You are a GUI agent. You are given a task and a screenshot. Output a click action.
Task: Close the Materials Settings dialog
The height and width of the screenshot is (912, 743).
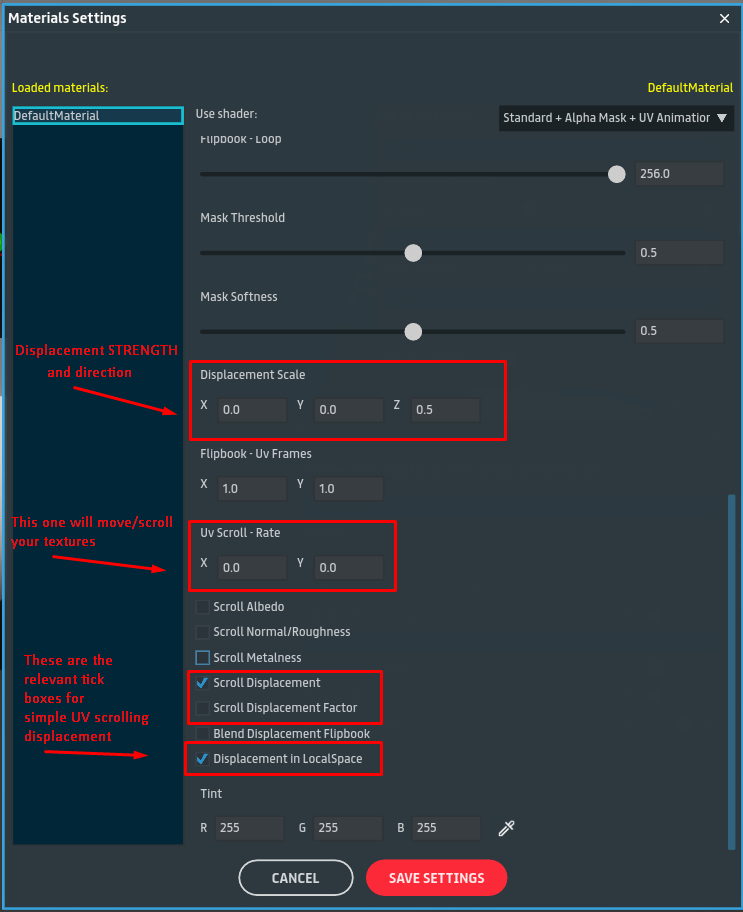(x=725, y=18)
